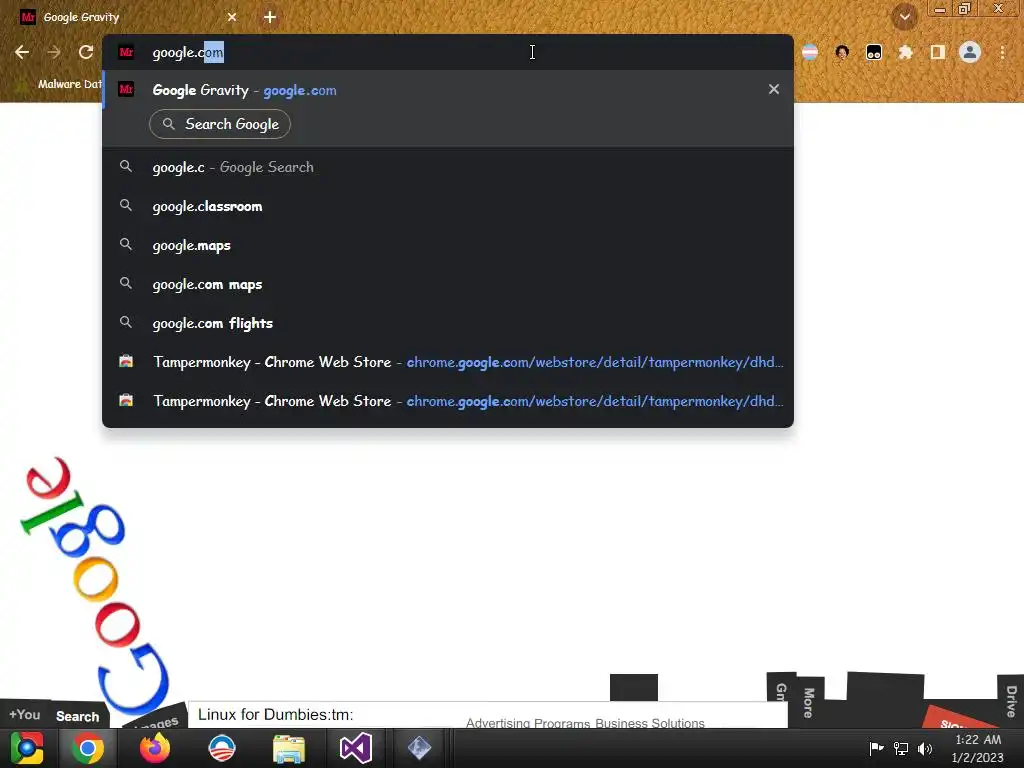The width and height of the screenshot is (1024, 768).
Task: Choose the google.c Google Search suggestion
Action: (x=448, y=167)
